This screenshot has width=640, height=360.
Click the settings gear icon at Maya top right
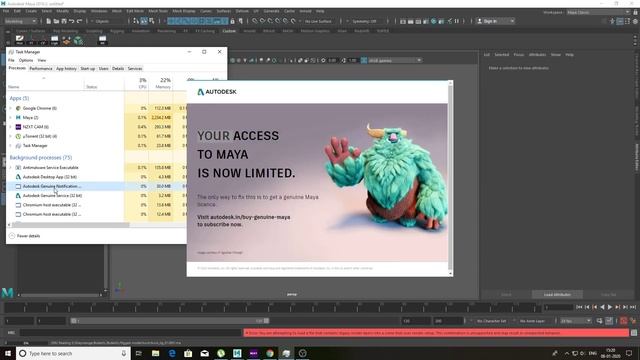click(x=635, y=21)
